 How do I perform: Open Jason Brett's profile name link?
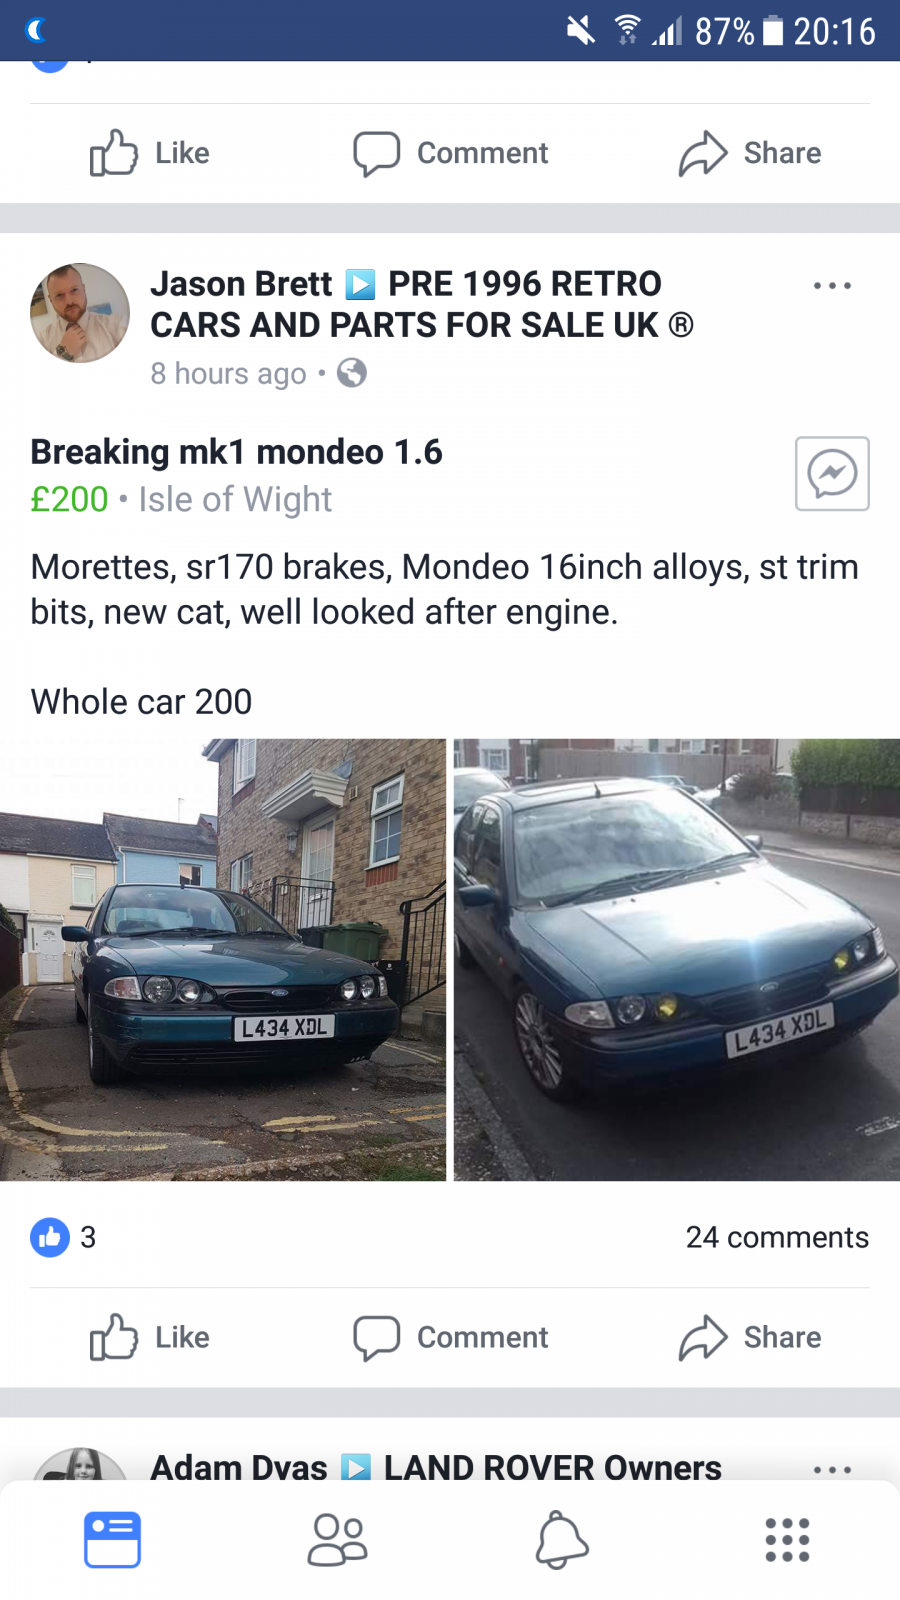point(241,284)
